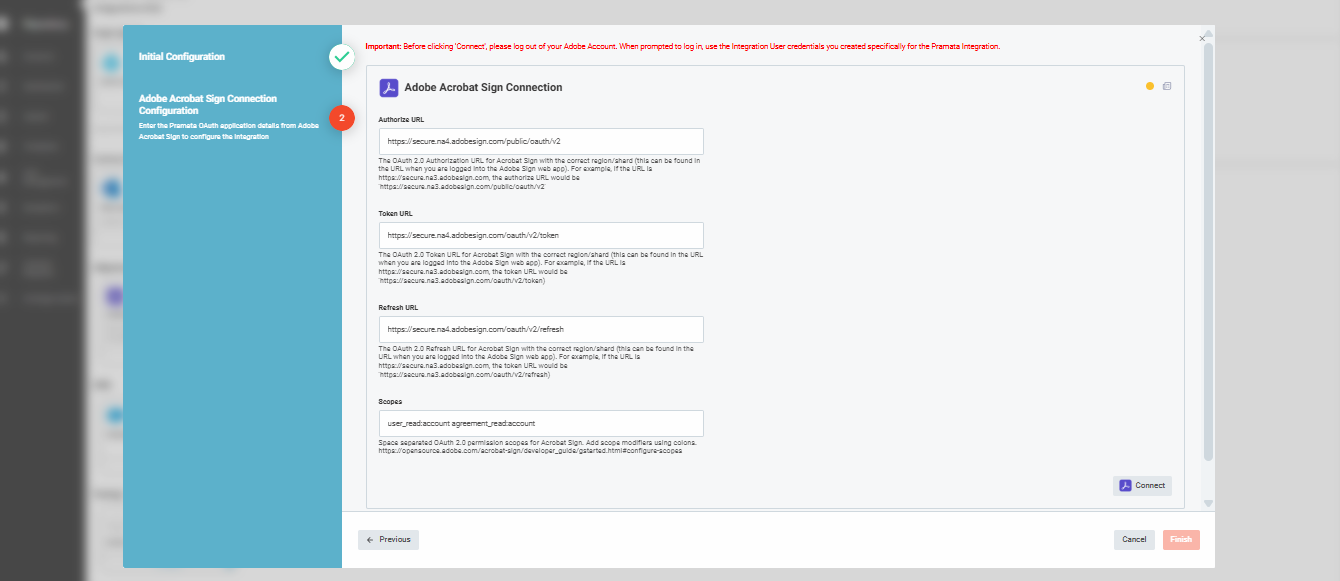Connect to Adobe Acrobat Sign
The height and width of the screenshot is (581, 1340).
point(1142,485)
